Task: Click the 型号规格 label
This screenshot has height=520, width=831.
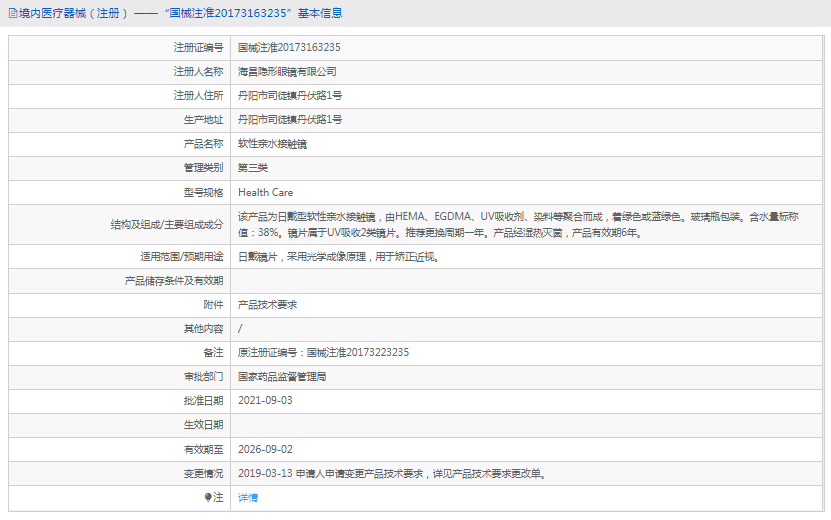Action: (204, 192)
